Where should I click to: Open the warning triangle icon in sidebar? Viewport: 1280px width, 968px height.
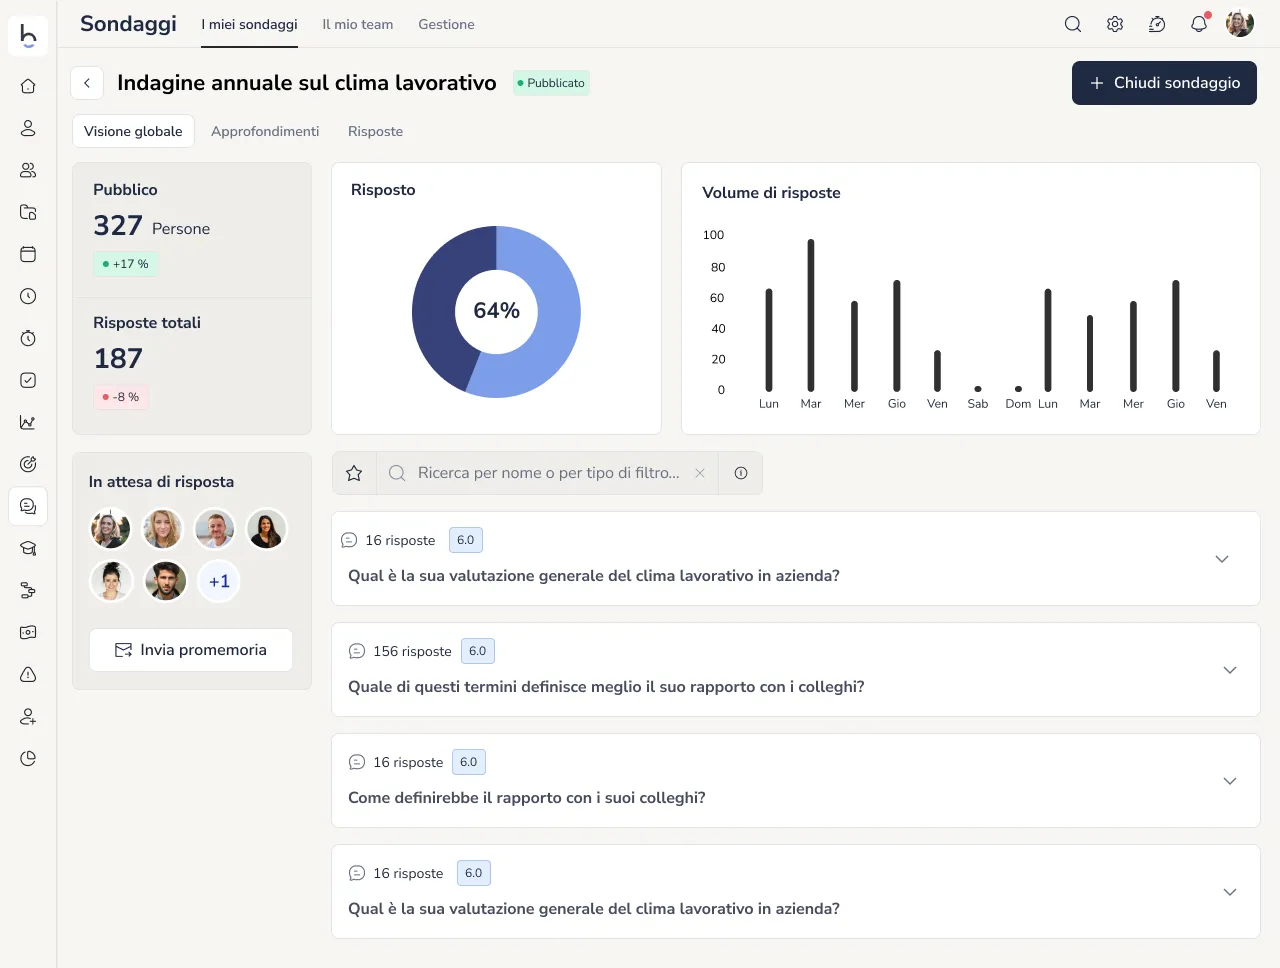pyautogui.click(x=28, y=674)
